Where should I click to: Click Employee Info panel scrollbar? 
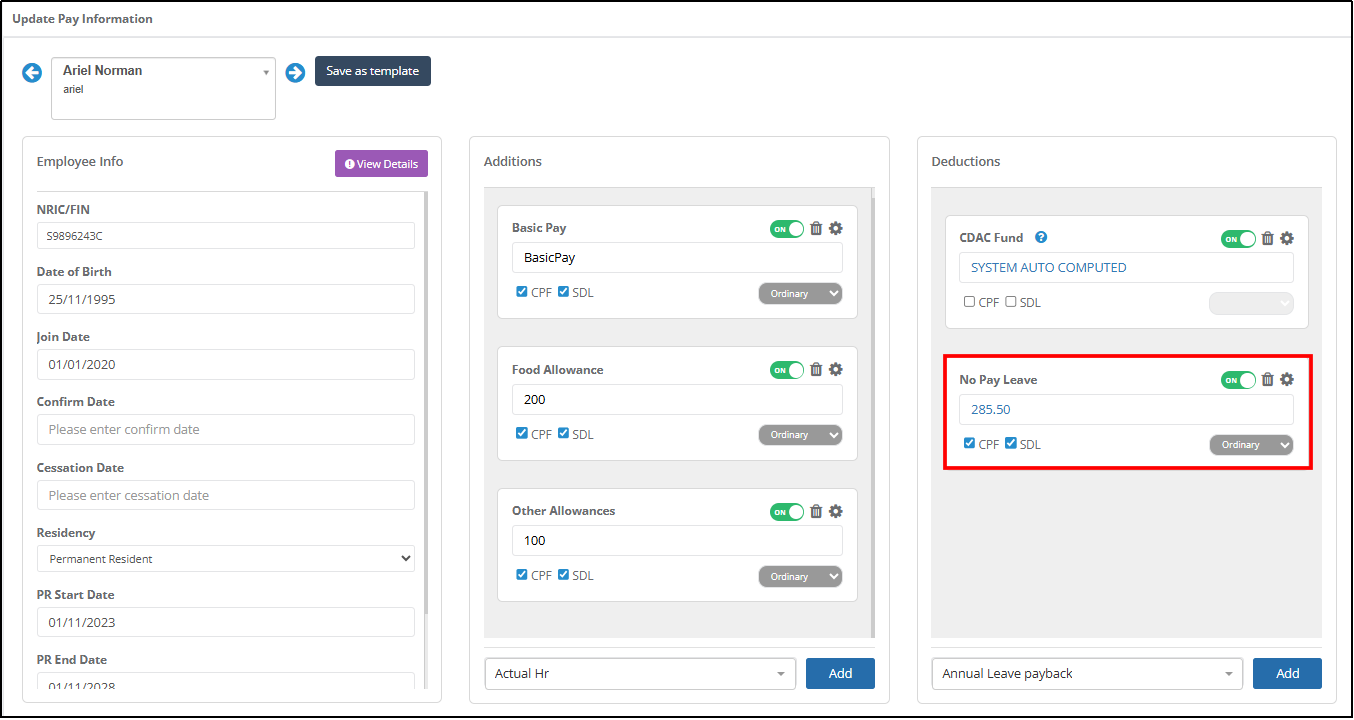(x=427, y=402)
